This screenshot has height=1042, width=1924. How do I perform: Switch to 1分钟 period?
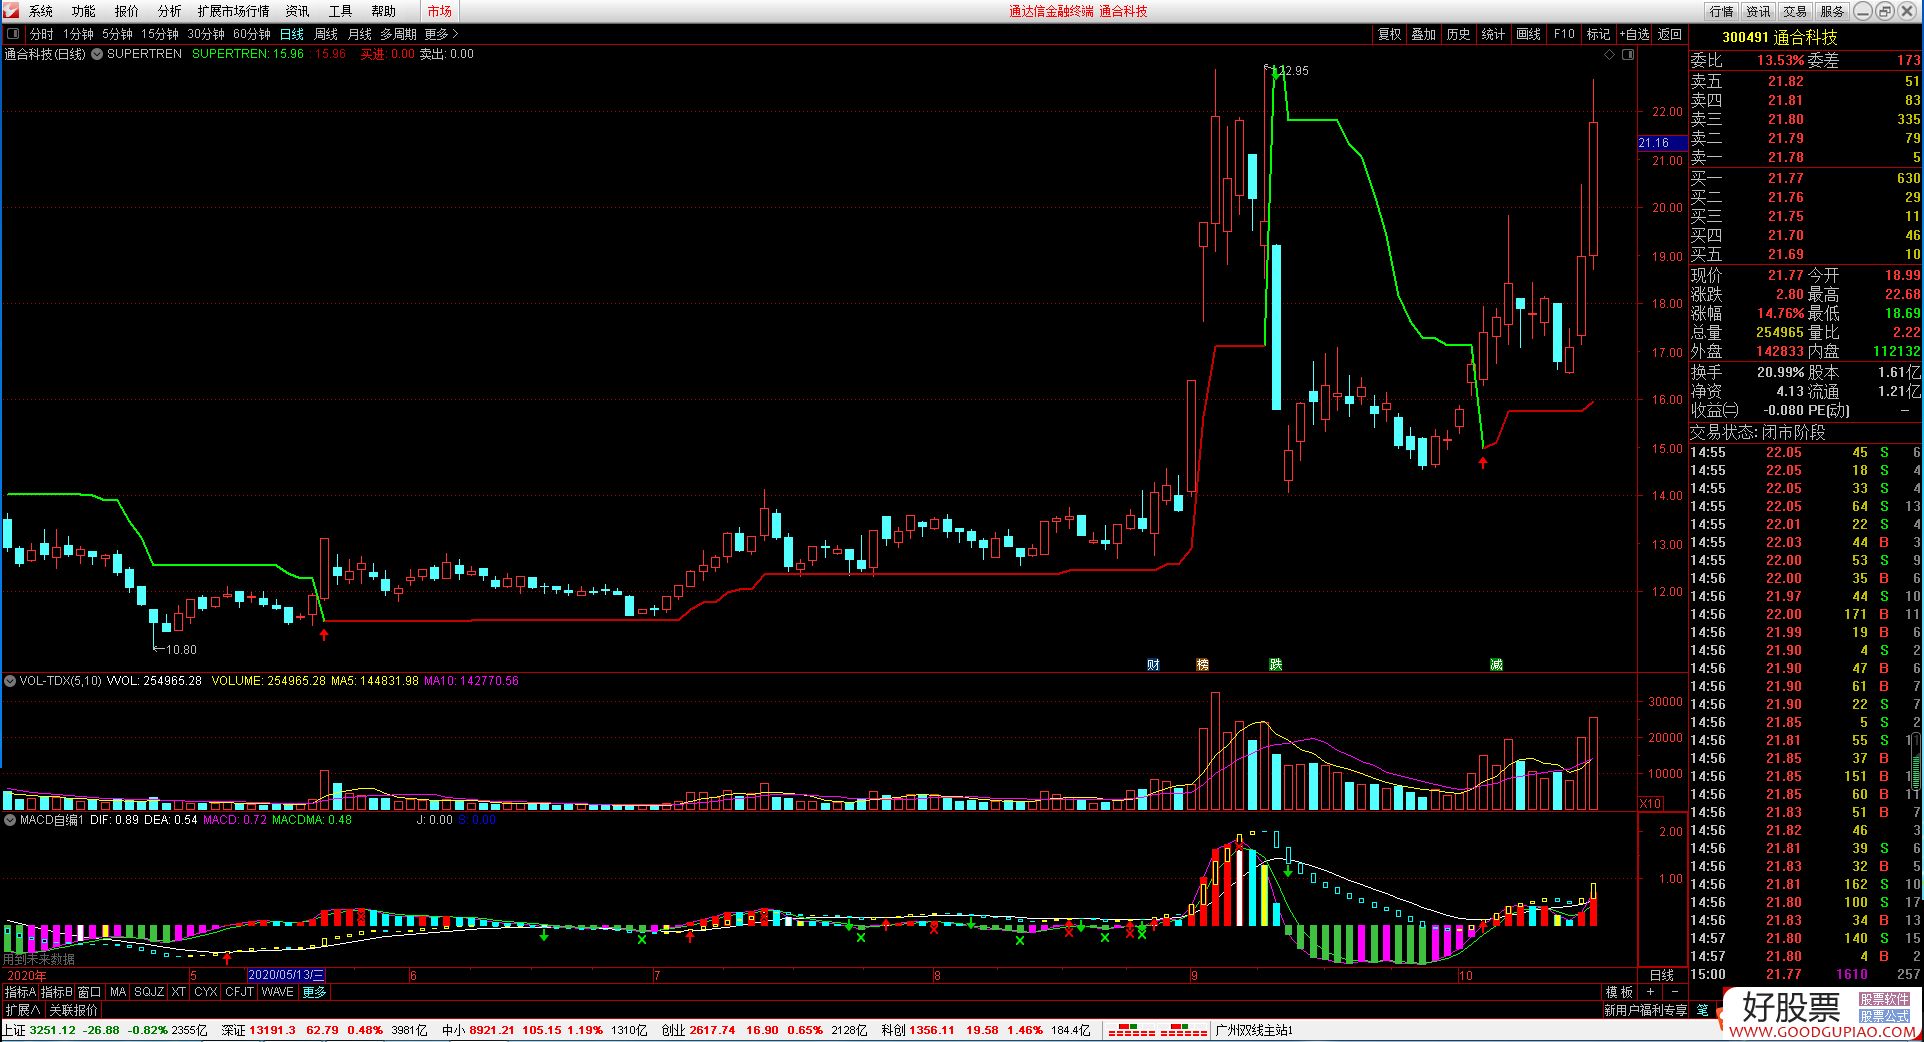[78, 34]
